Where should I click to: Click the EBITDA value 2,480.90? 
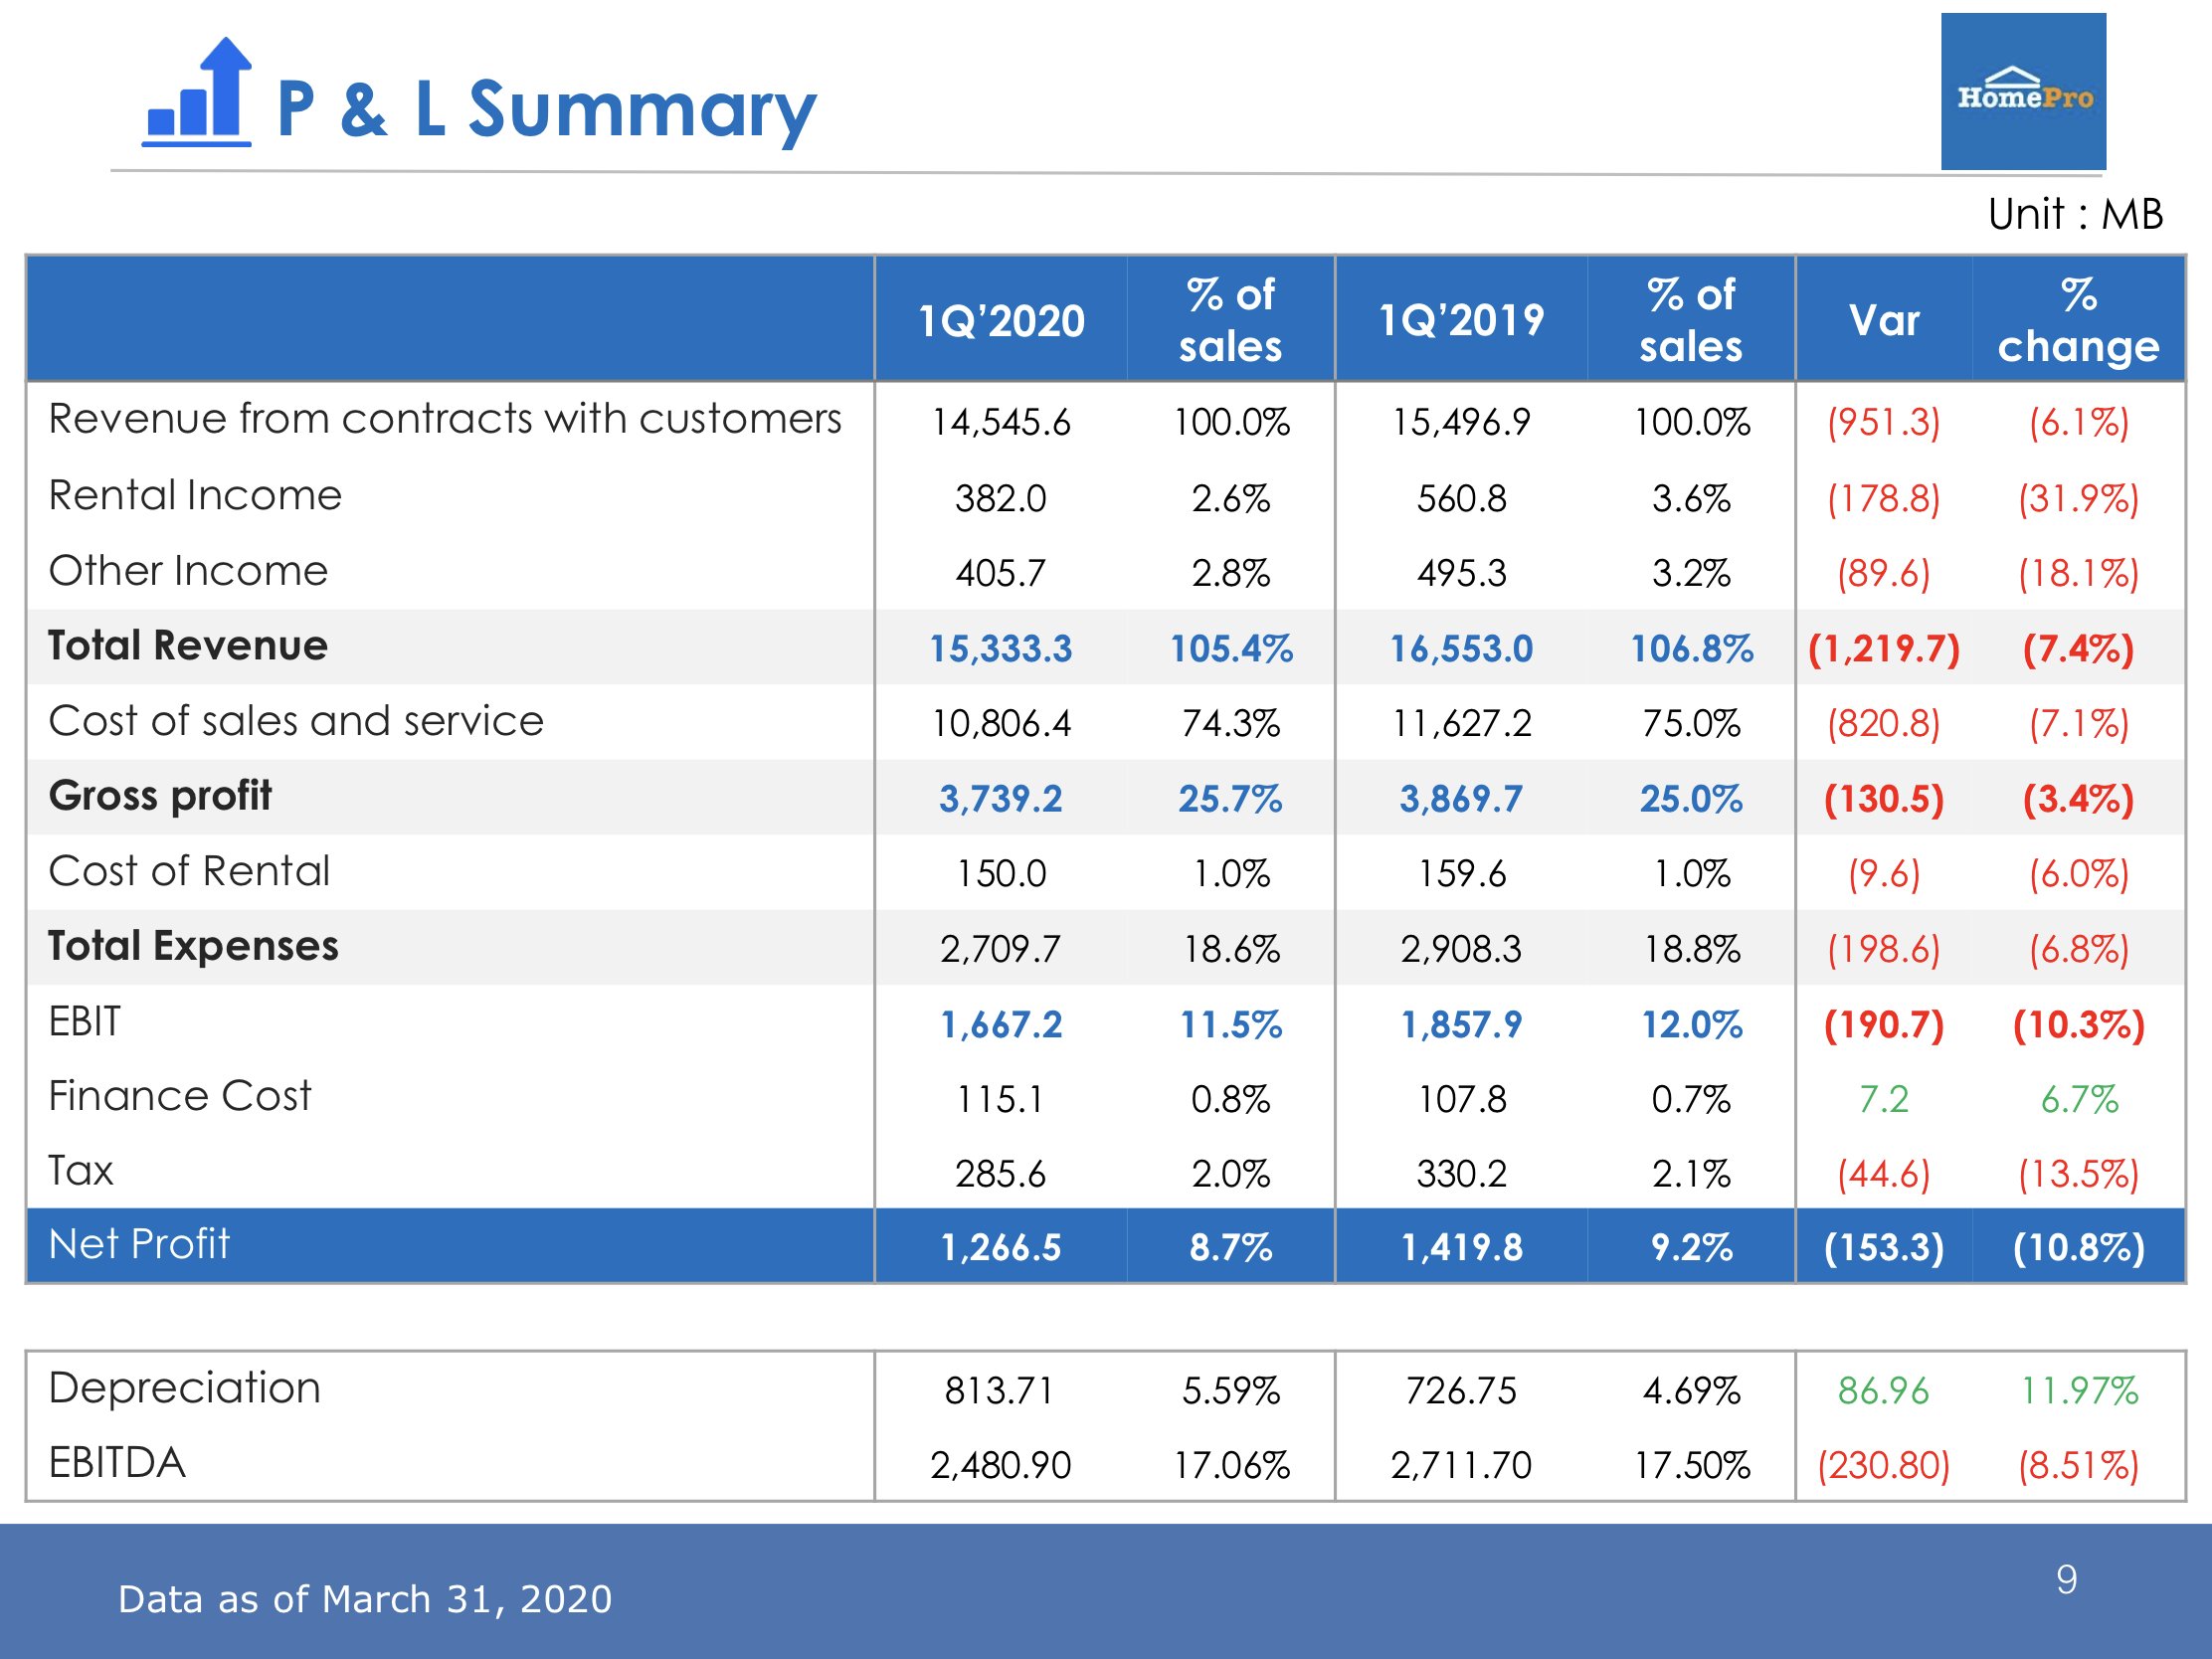1001,1466
